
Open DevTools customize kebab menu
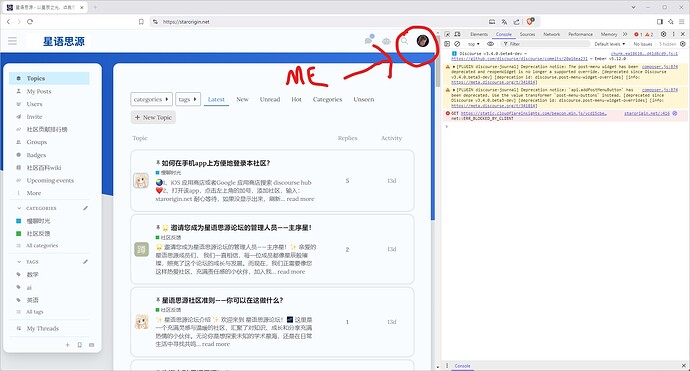click(673, 34)
